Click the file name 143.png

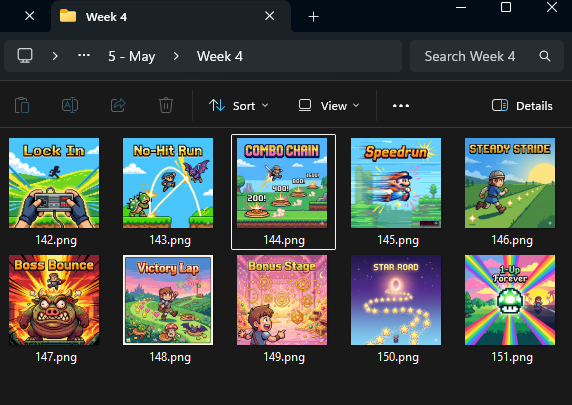170,240
